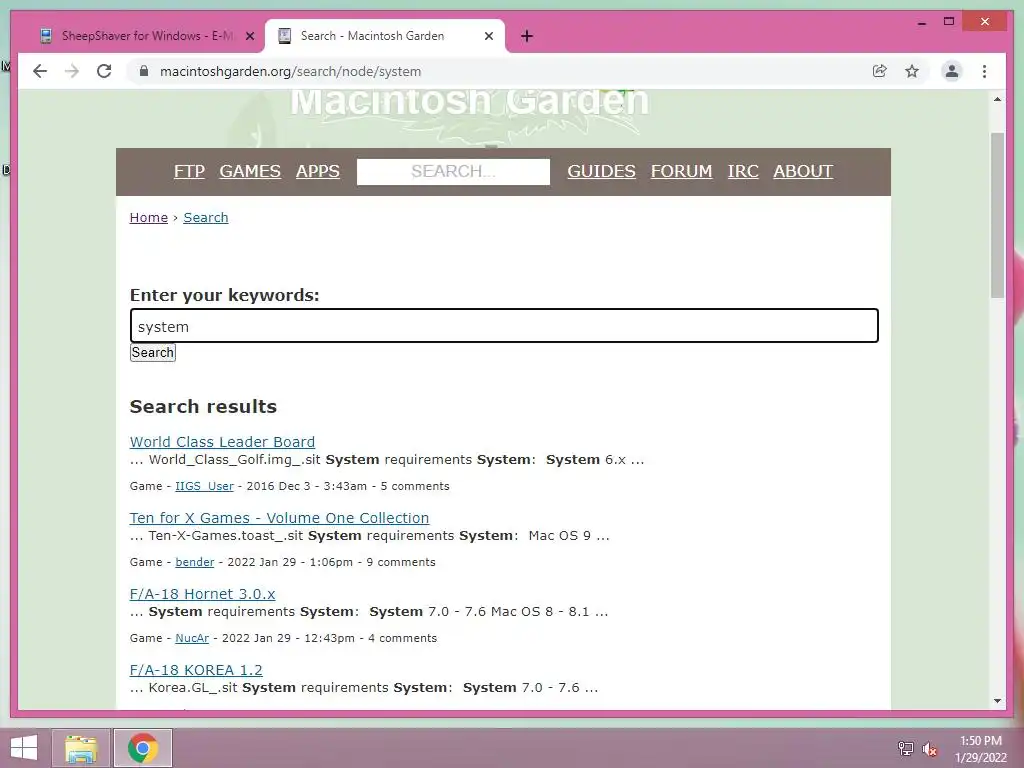This screenshot has width=1024, height=768.
Task: Click the header SEARCH... field
Action: pyautogui.click(x=453, y=172)
